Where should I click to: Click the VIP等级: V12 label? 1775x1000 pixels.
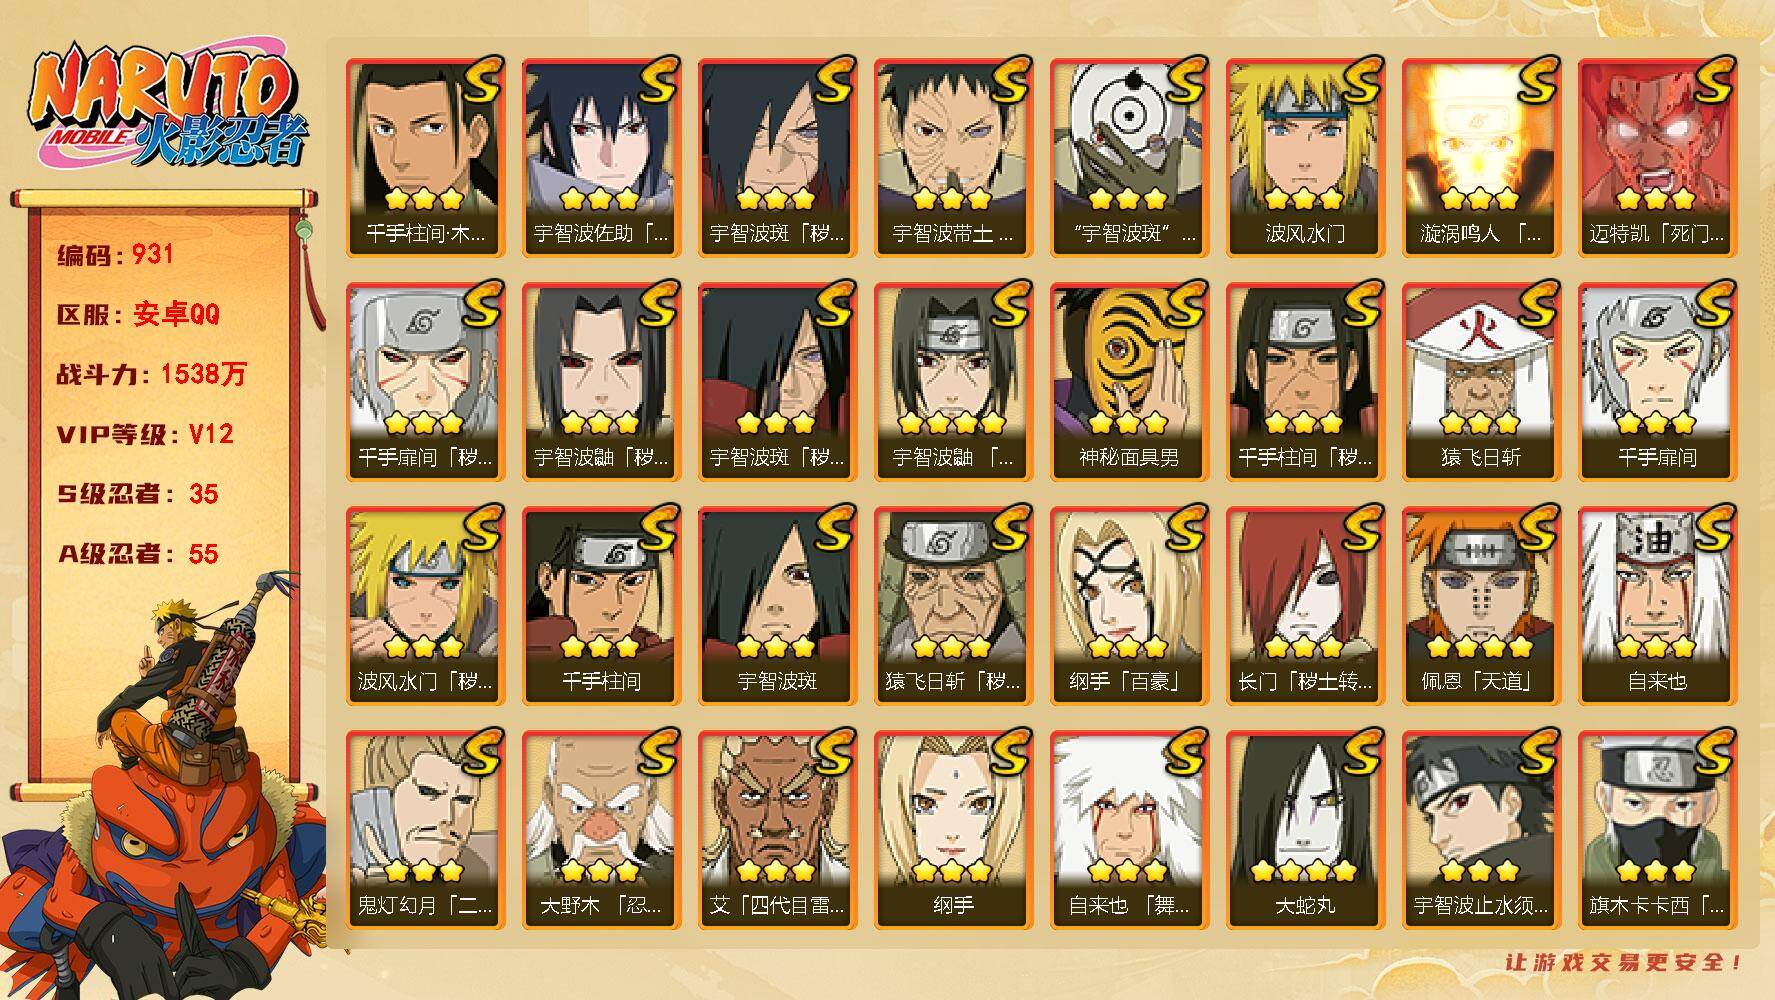(x=145, y=434)
